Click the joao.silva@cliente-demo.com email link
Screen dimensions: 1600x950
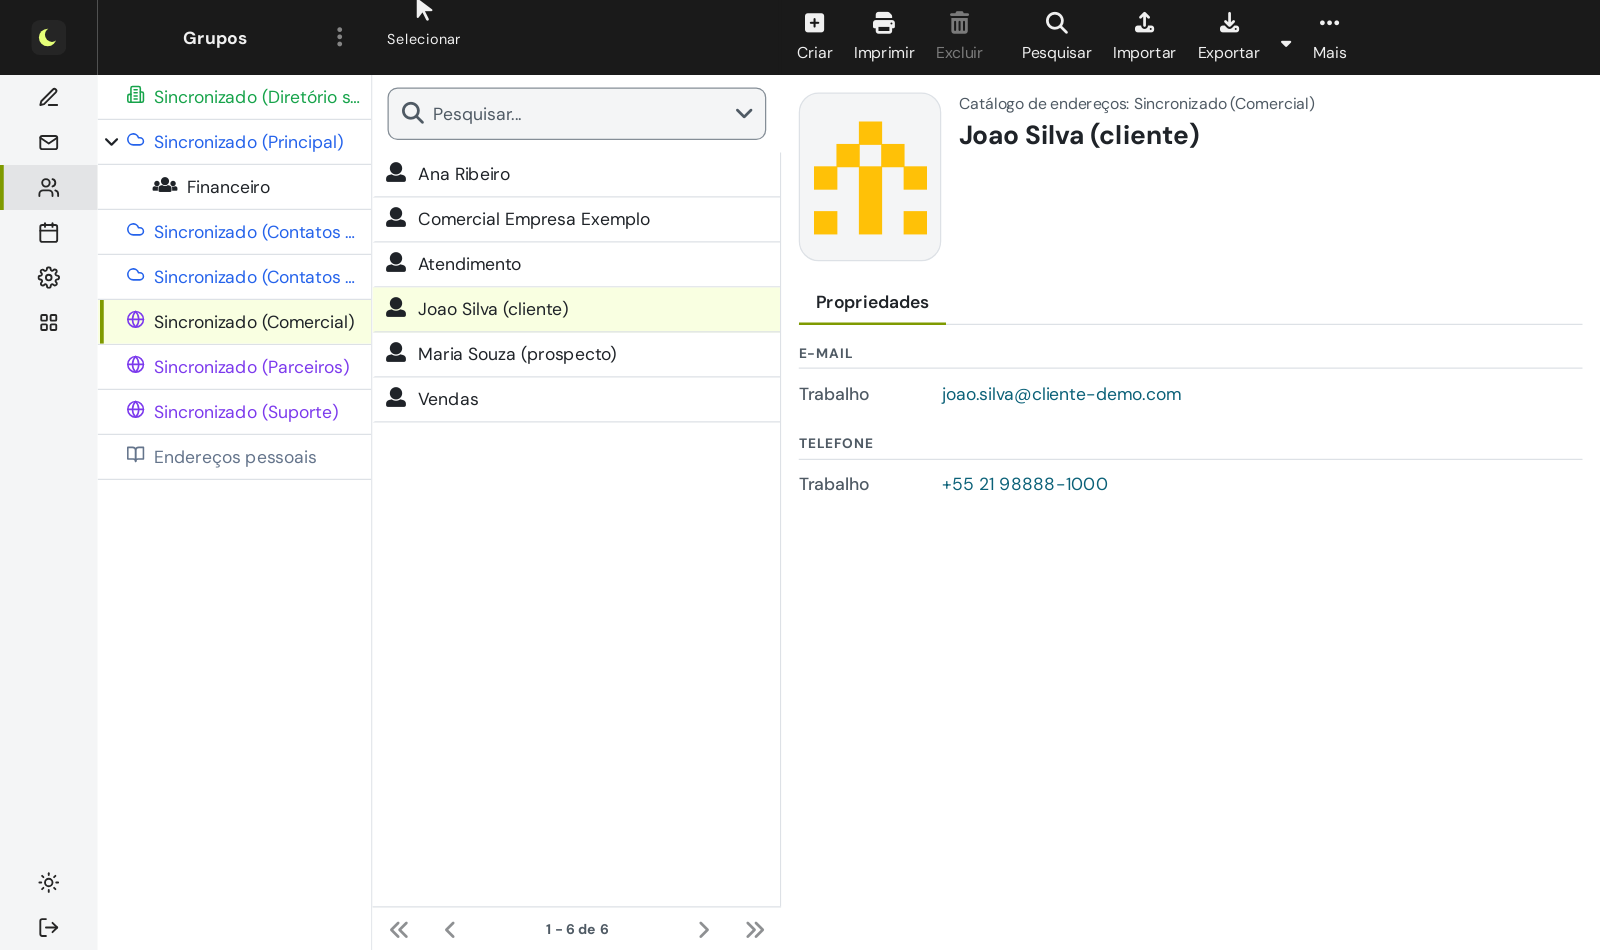1061,394
